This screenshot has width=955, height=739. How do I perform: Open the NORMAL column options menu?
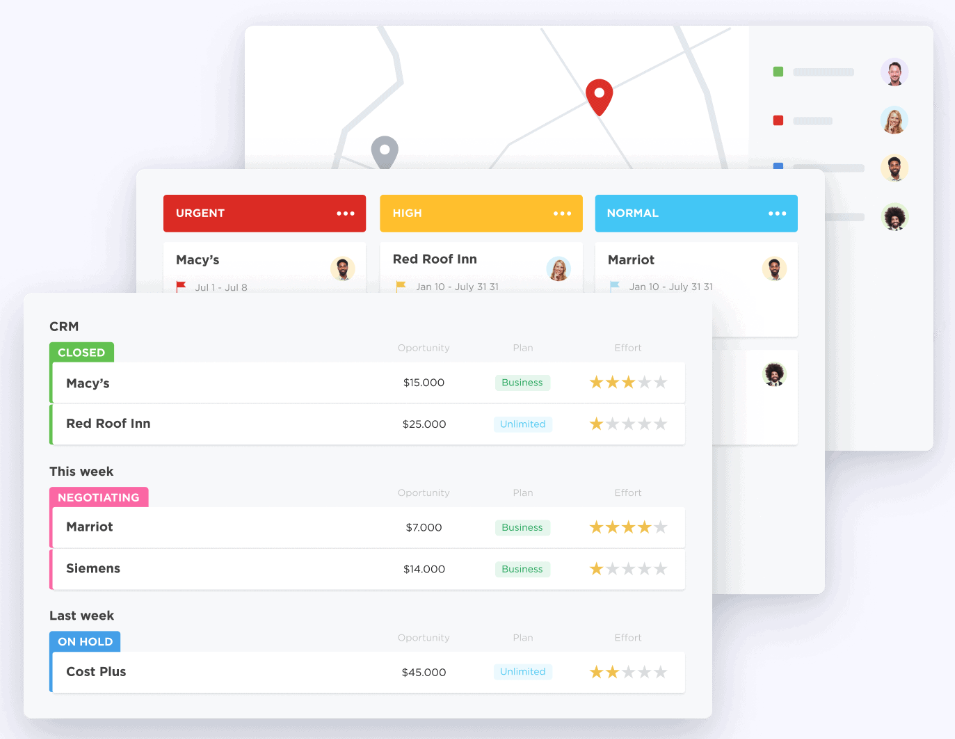pyautogui.click(x=778, y=213)
